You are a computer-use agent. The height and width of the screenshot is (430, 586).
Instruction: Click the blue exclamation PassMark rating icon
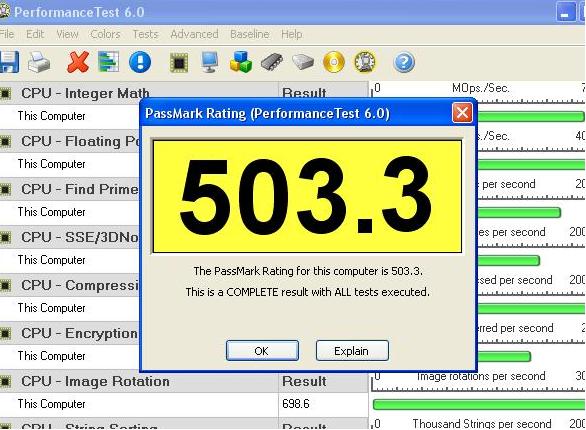[140, 62]
